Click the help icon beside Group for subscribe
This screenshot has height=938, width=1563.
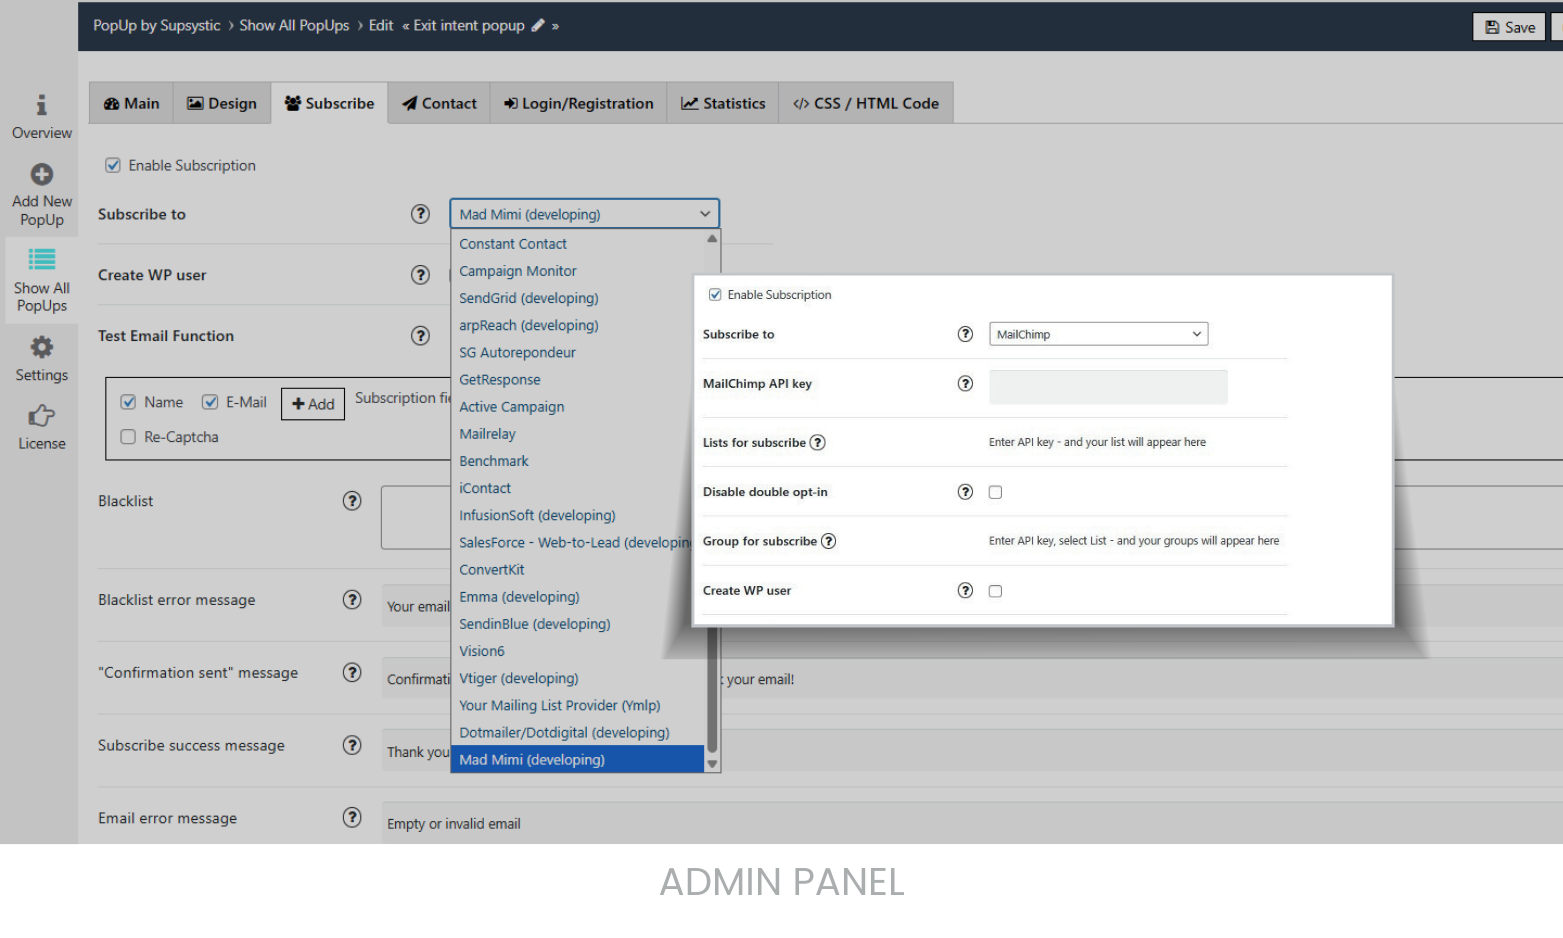point(828,541)
